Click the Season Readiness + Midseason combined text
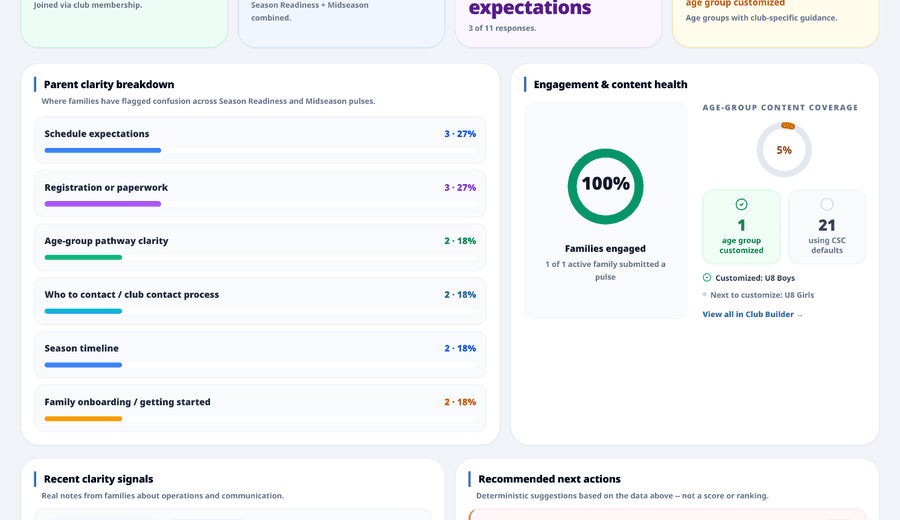This screenshot has height=520, width=900. pos(310,11)
